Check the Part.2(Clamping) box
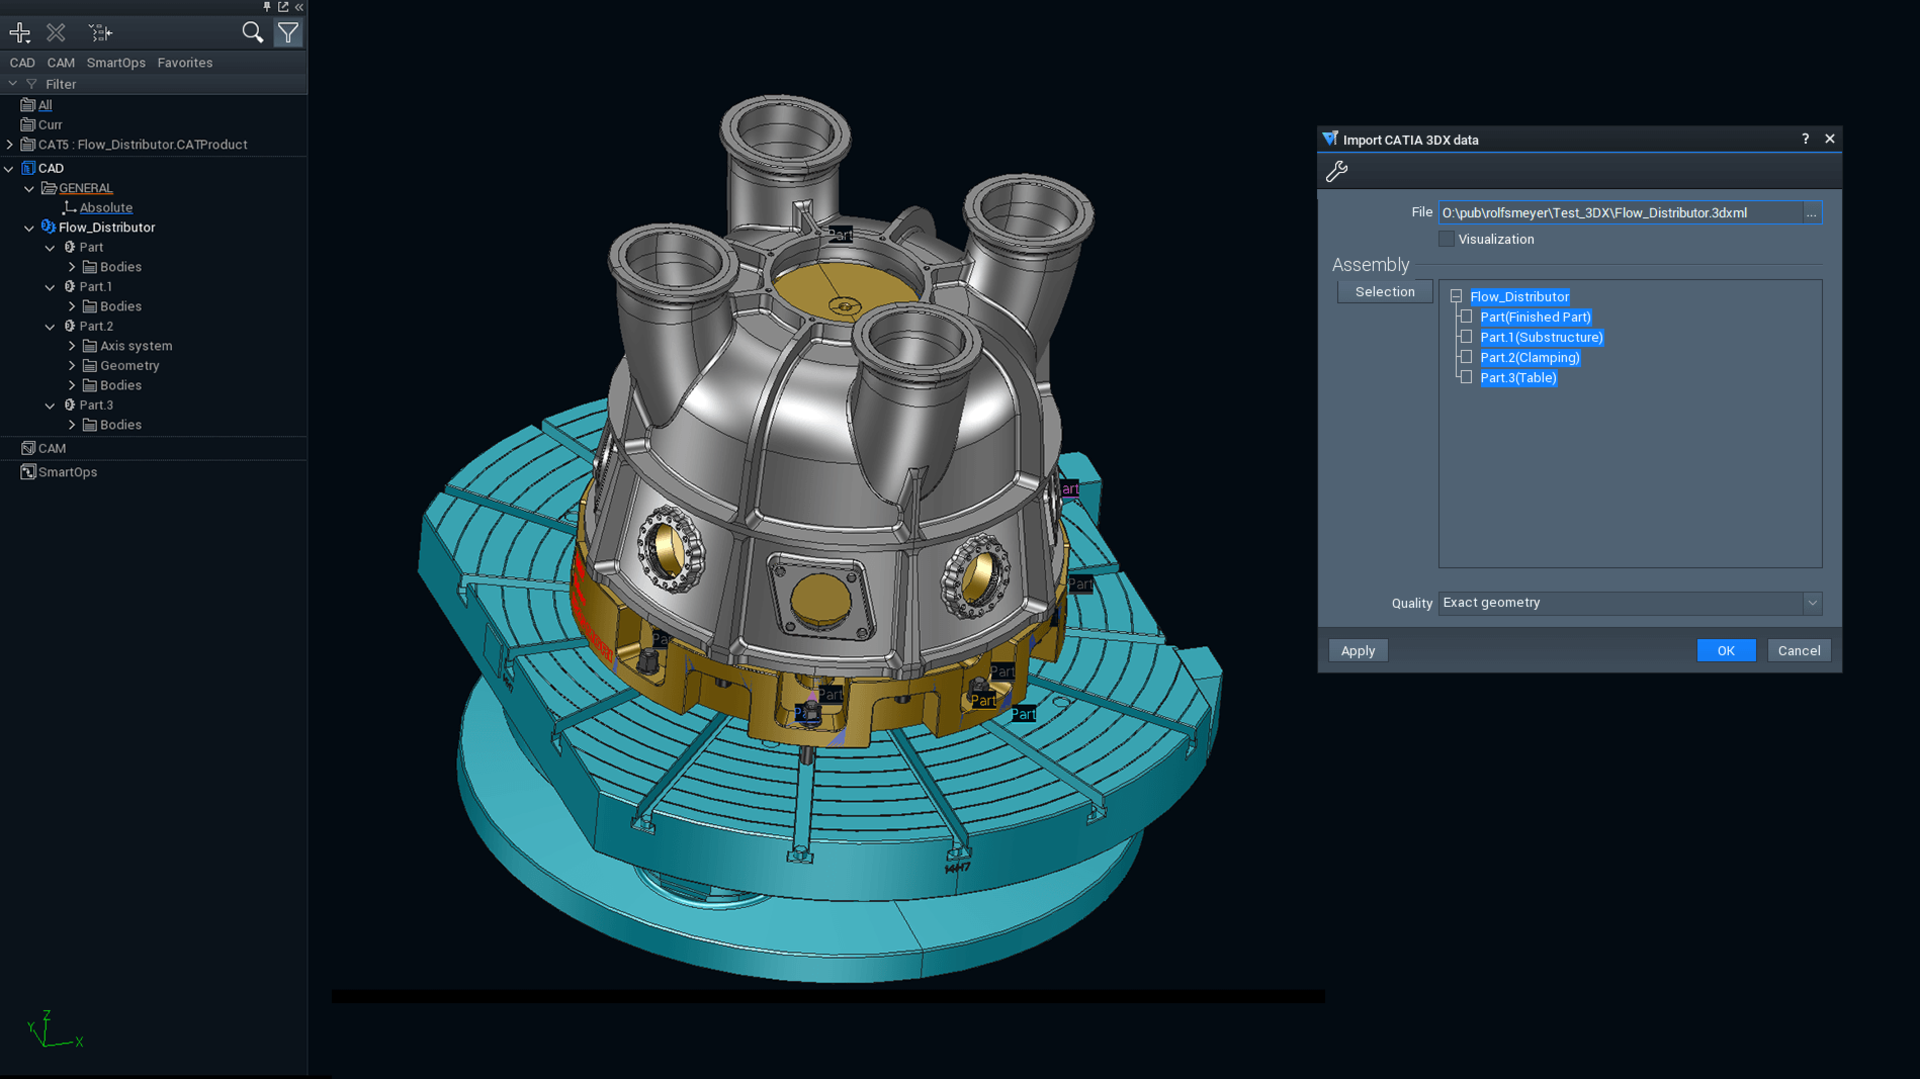 point(1466,357)
